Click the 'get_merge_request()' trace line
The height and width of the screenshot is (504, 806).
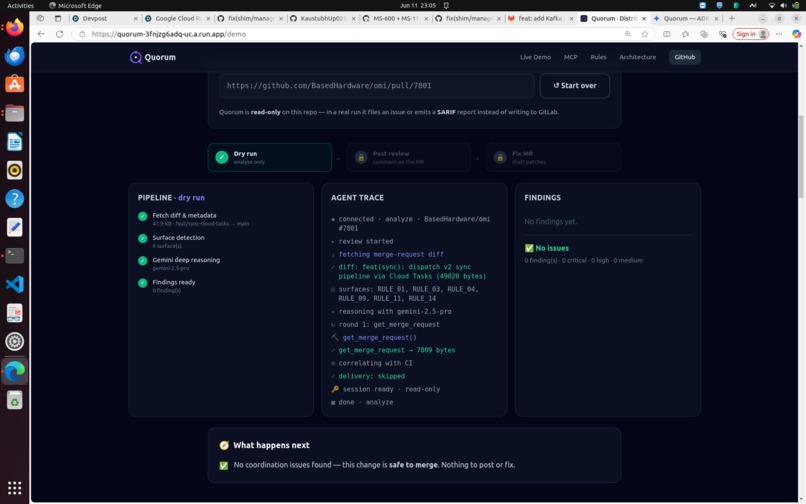[379, 337]
